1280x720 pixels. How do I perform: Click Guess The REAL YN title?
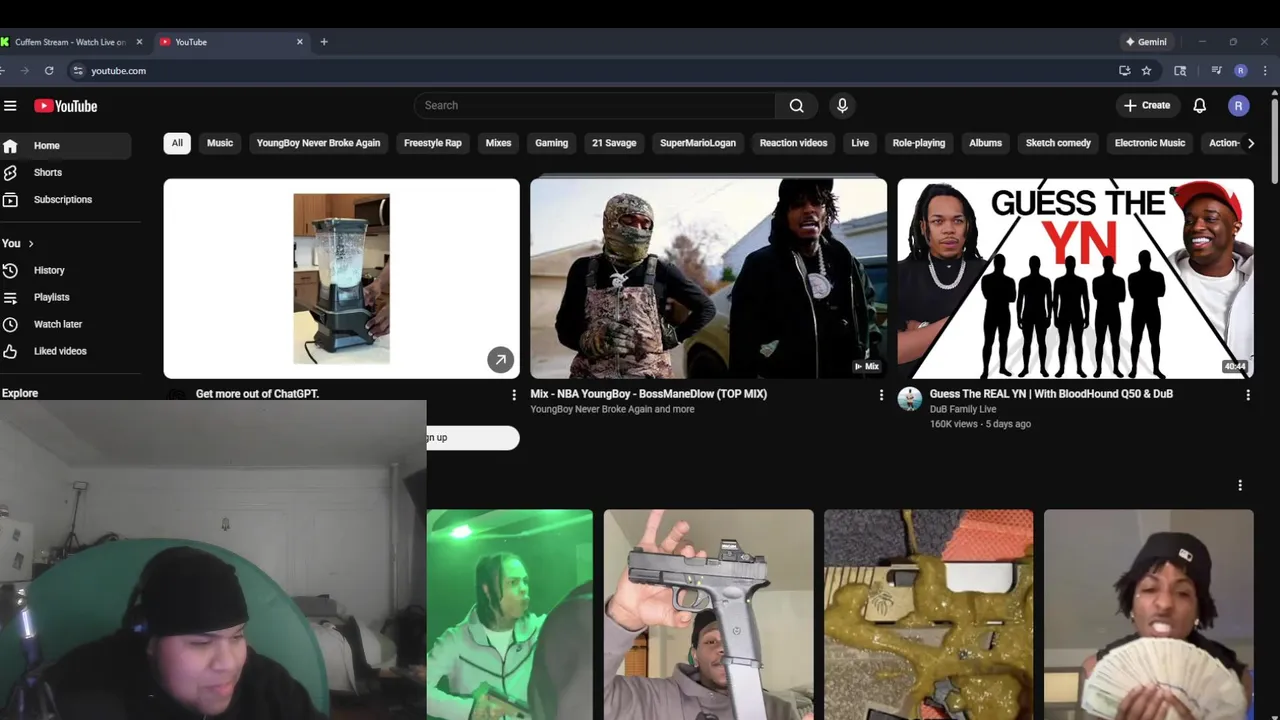pyautogui.click(x=1051, y=394)
